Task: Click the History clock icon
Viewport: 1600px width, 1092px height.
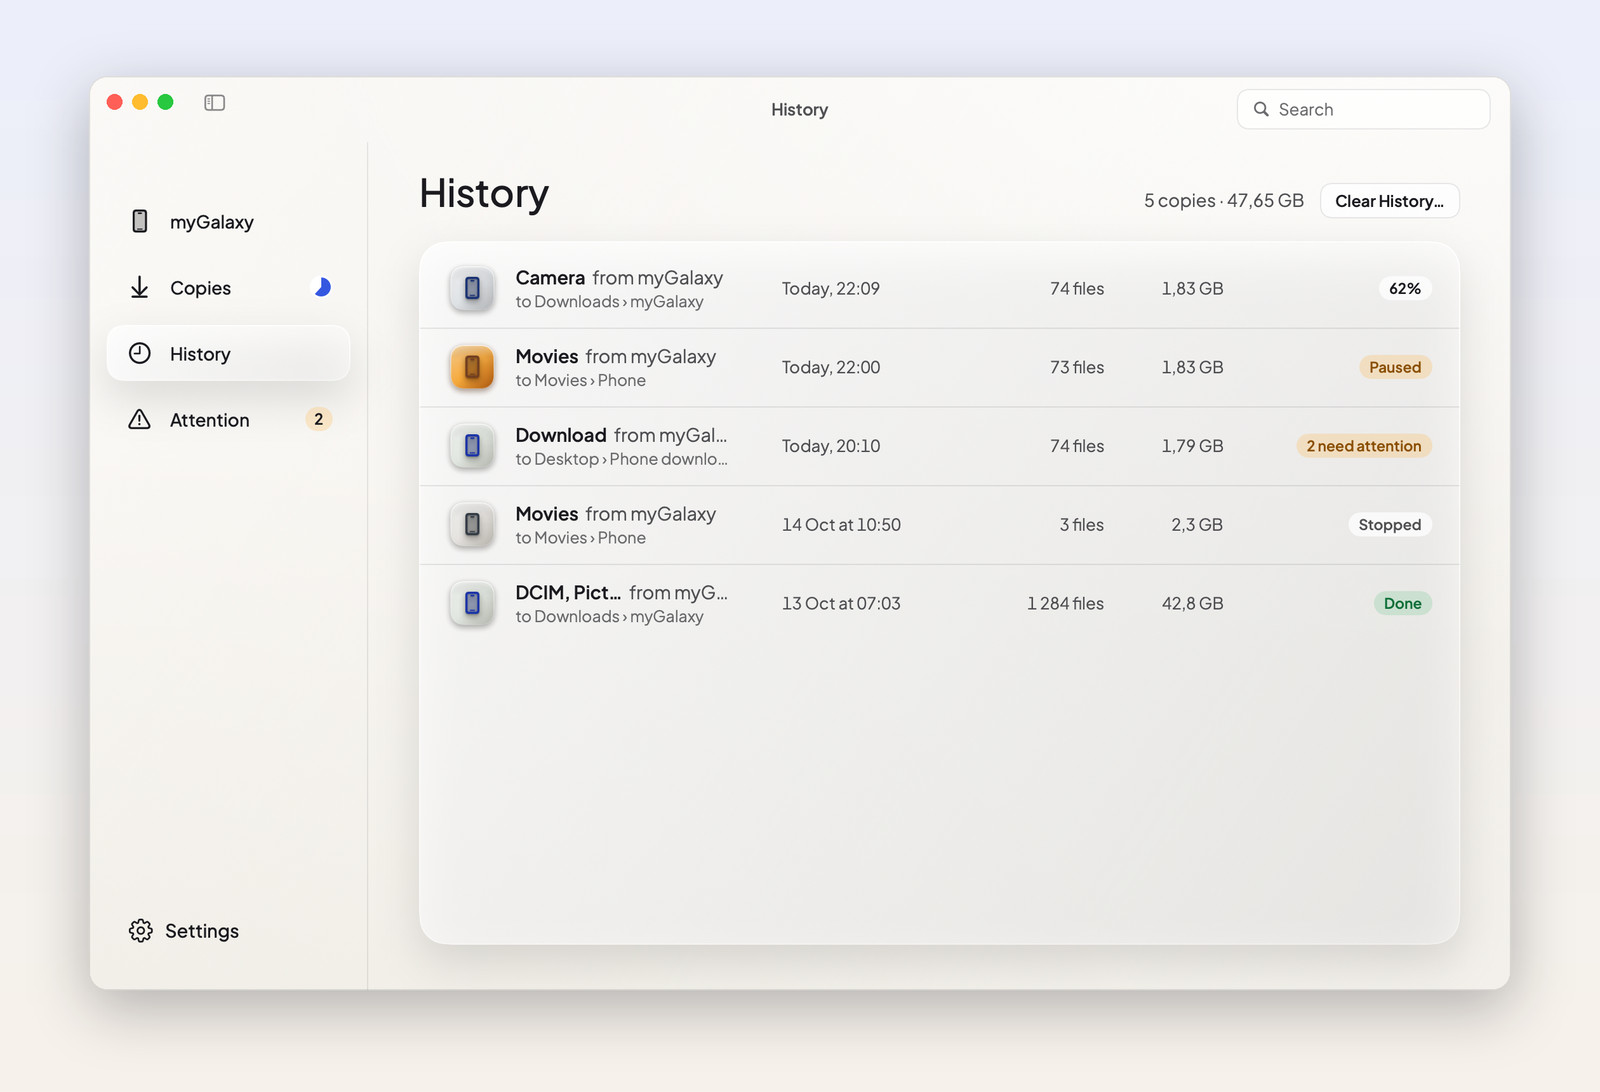Action: click(140, 353)
